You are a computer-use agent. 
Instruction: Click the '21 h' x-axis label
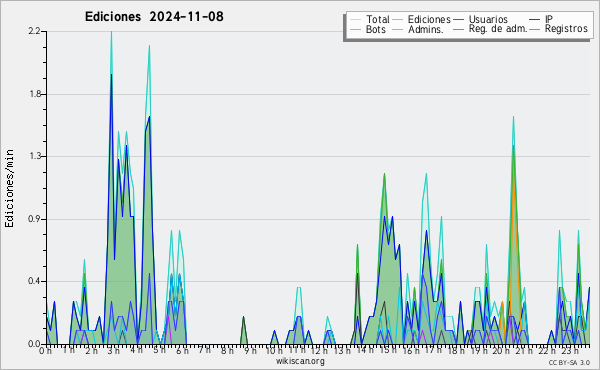tap(523, 350)
